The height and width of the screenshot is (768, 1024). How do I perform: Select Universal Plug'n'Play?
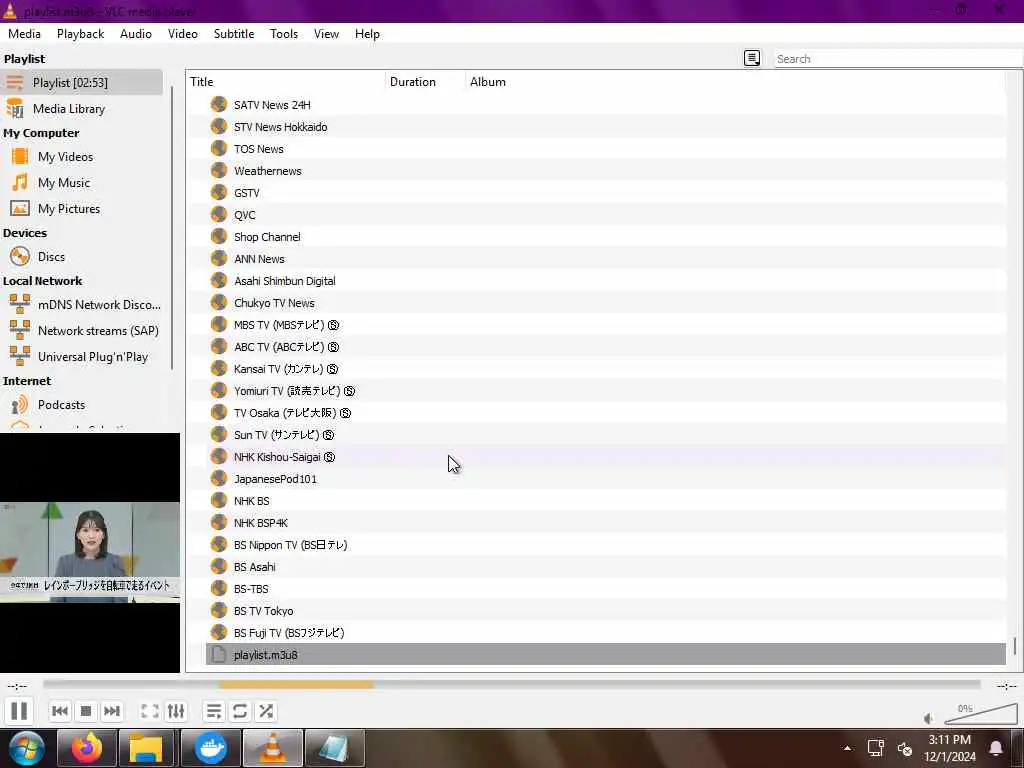click(x=82, y=357)
